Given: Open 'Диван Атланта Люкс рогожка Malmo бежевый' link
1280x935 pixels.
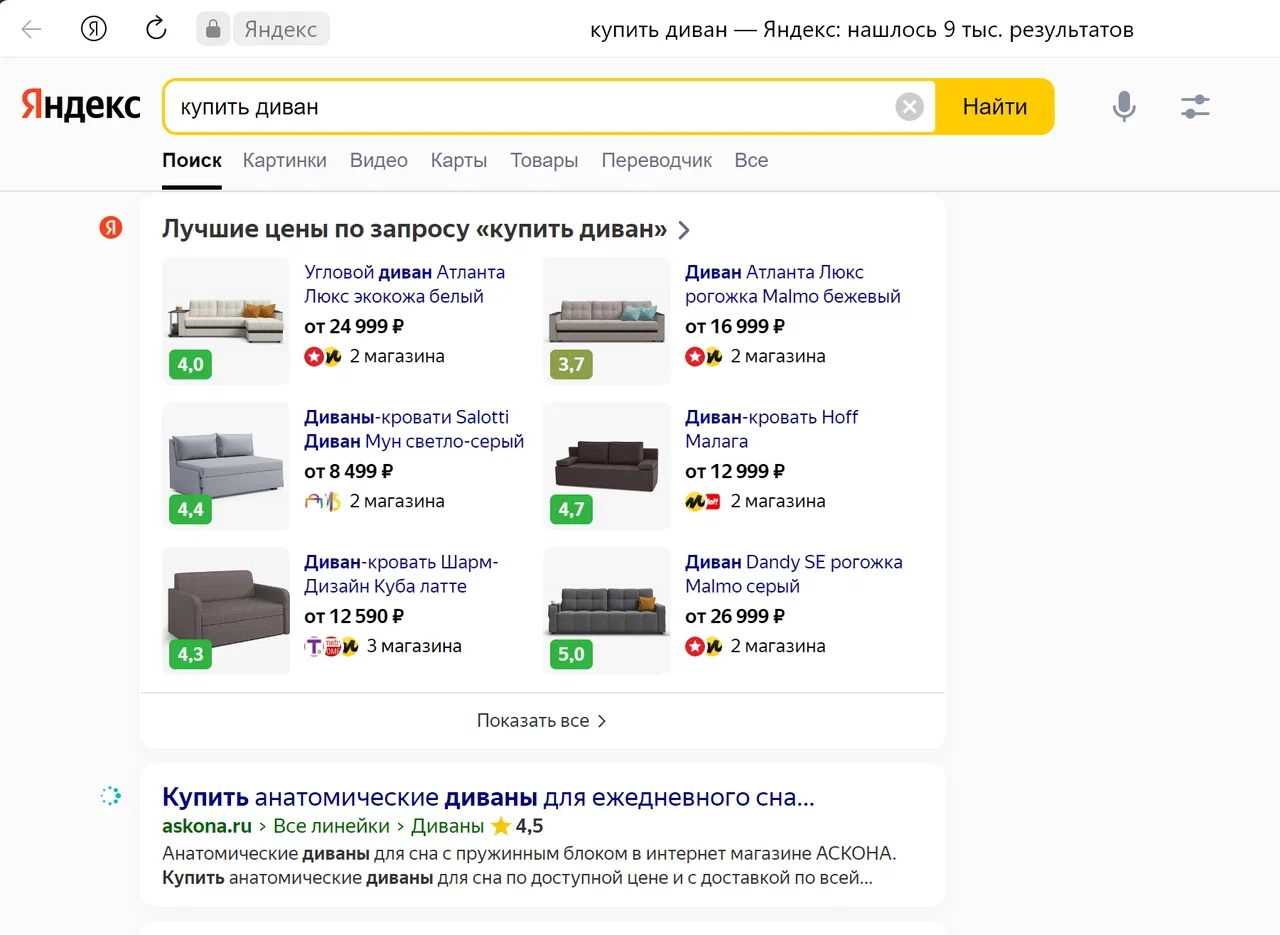Looking at the screenshot, I should tap(793, 284).
